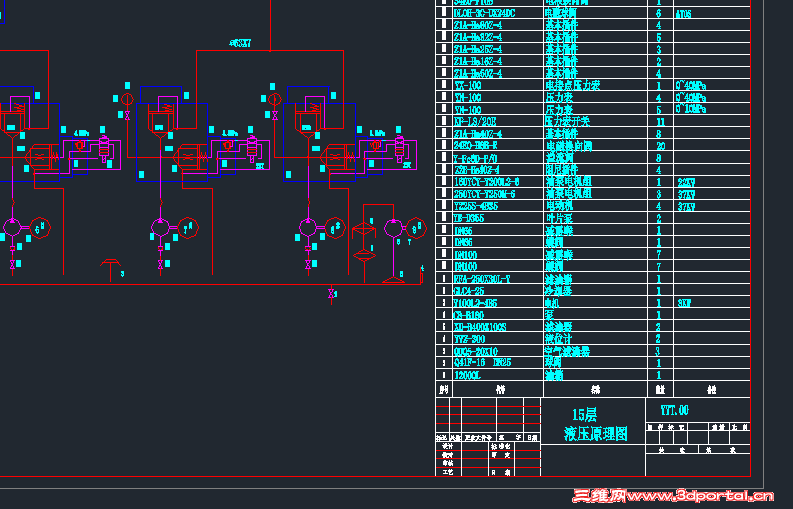Select the 15层 title text

pos(585,415)
